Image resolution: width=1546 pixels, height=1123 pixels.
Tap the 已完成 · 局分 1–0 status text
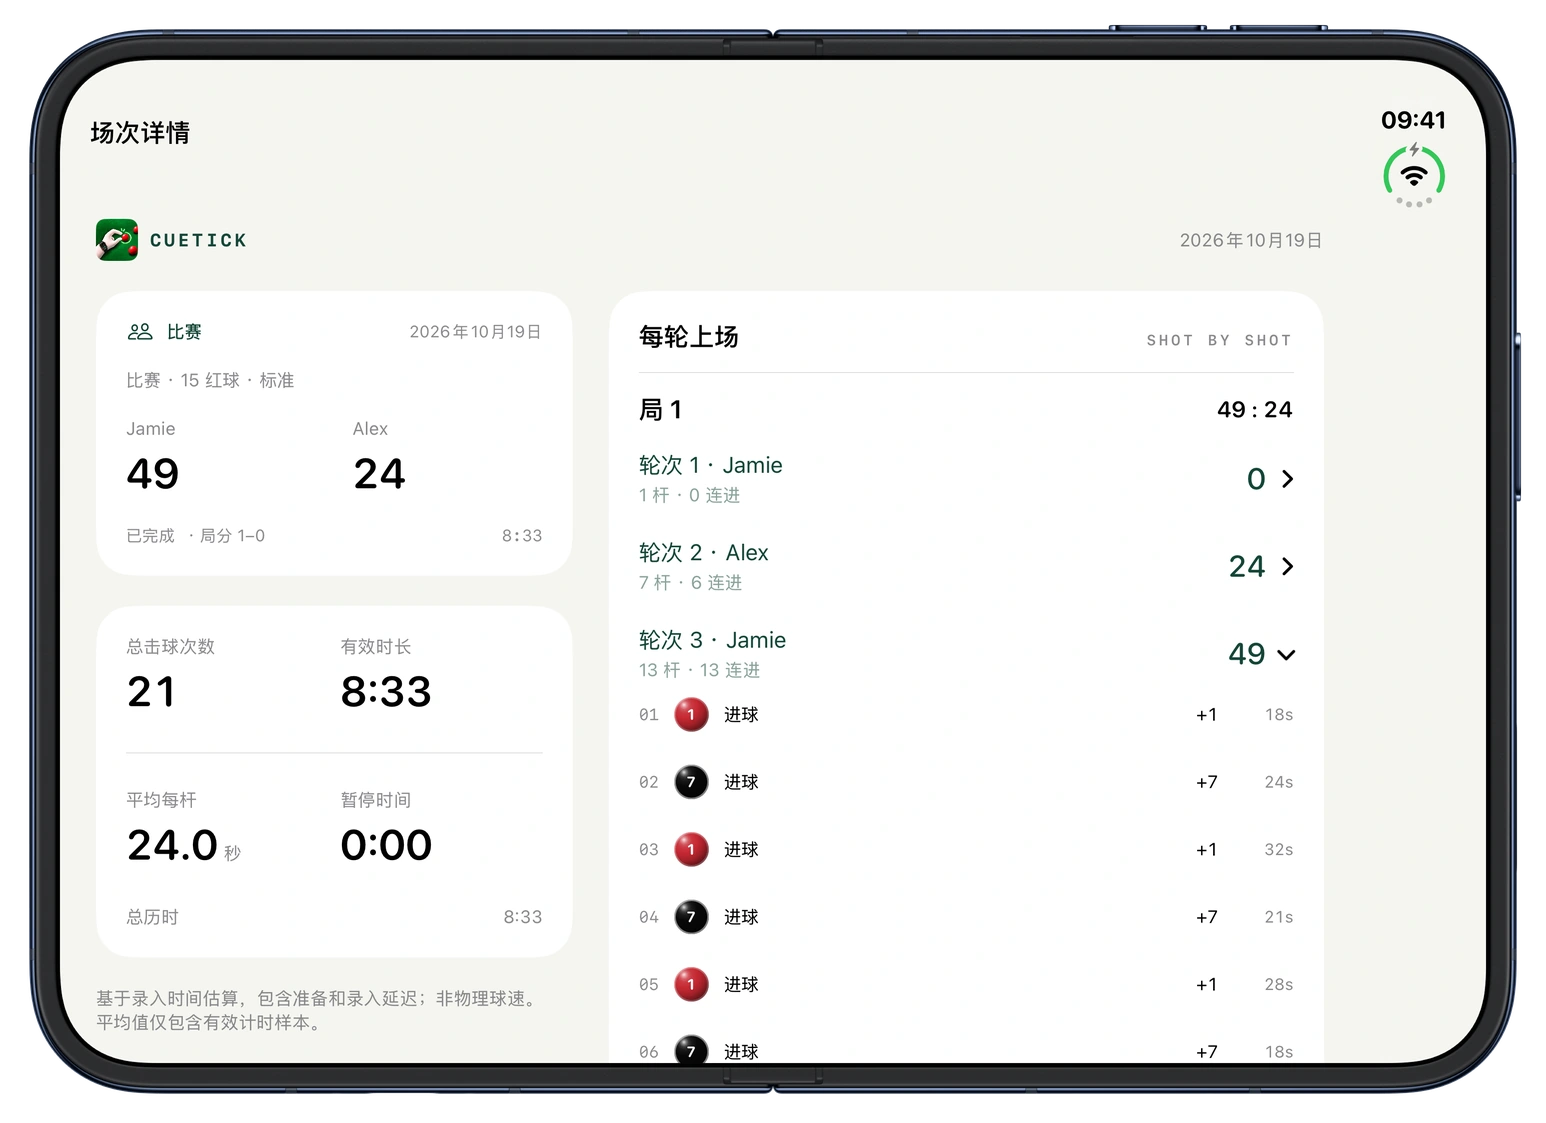(x=196, y=536)
